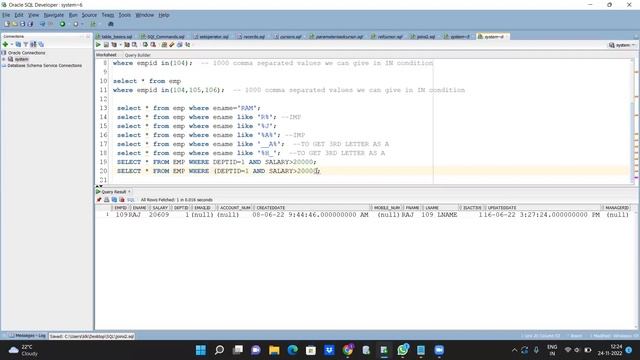Click the CREATEDDATE column header
Viewport: 640px width, 360px height.
312,208
